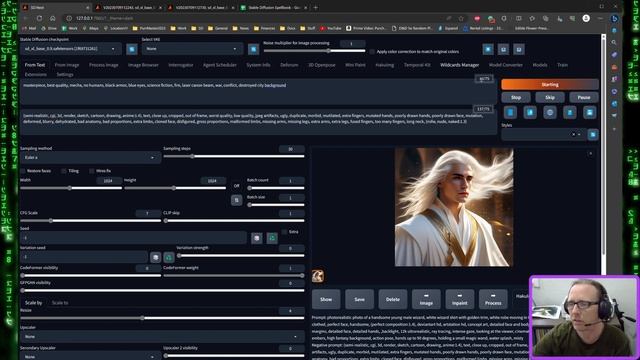The width and height of the screenshot is (640, 360).
Task: Switch to the From Image tab
Action: [x=67, y=65]
